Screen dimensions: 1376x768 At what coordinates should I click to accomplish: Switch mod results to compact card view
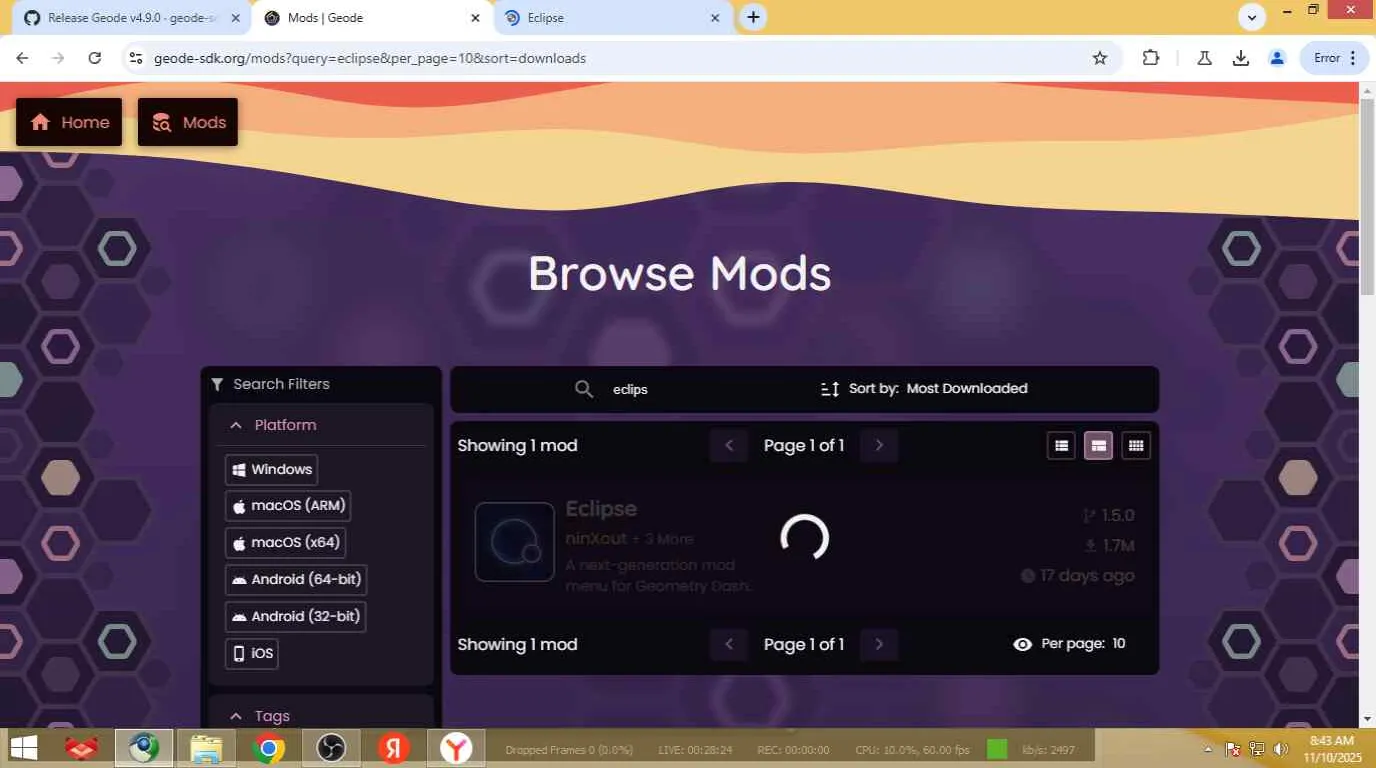click(x=1099, y=446)
